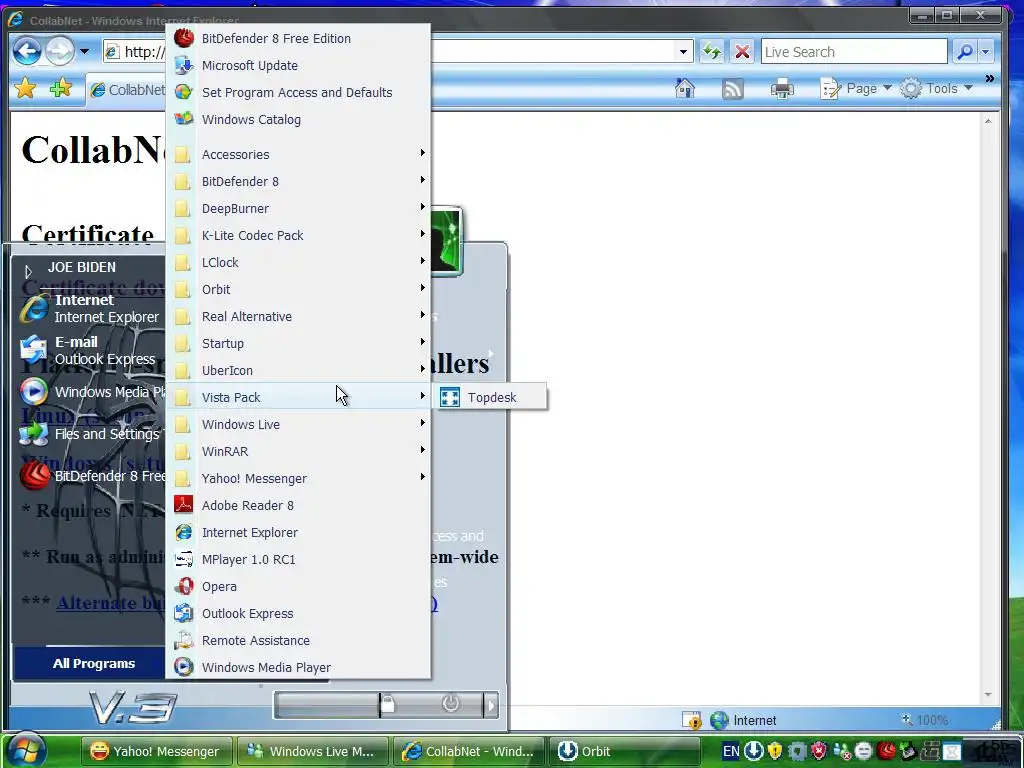Click the Start menu search box

pos(327,705)
